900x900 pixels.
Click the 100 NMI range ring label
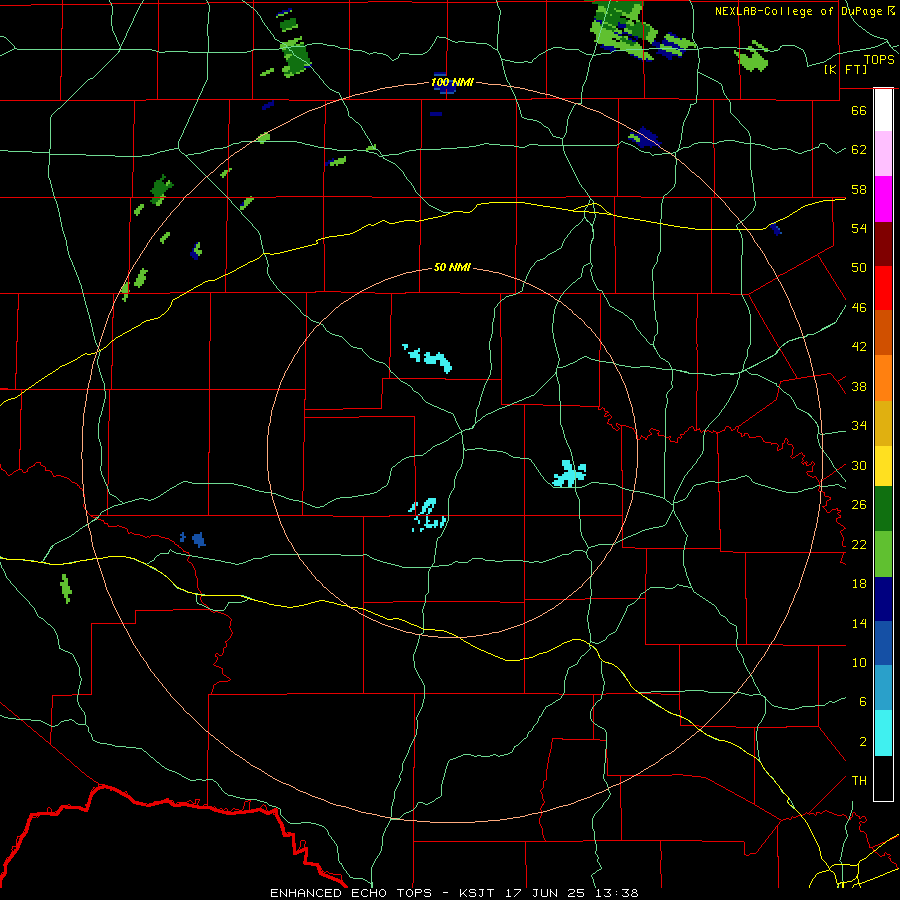point(452,83)
